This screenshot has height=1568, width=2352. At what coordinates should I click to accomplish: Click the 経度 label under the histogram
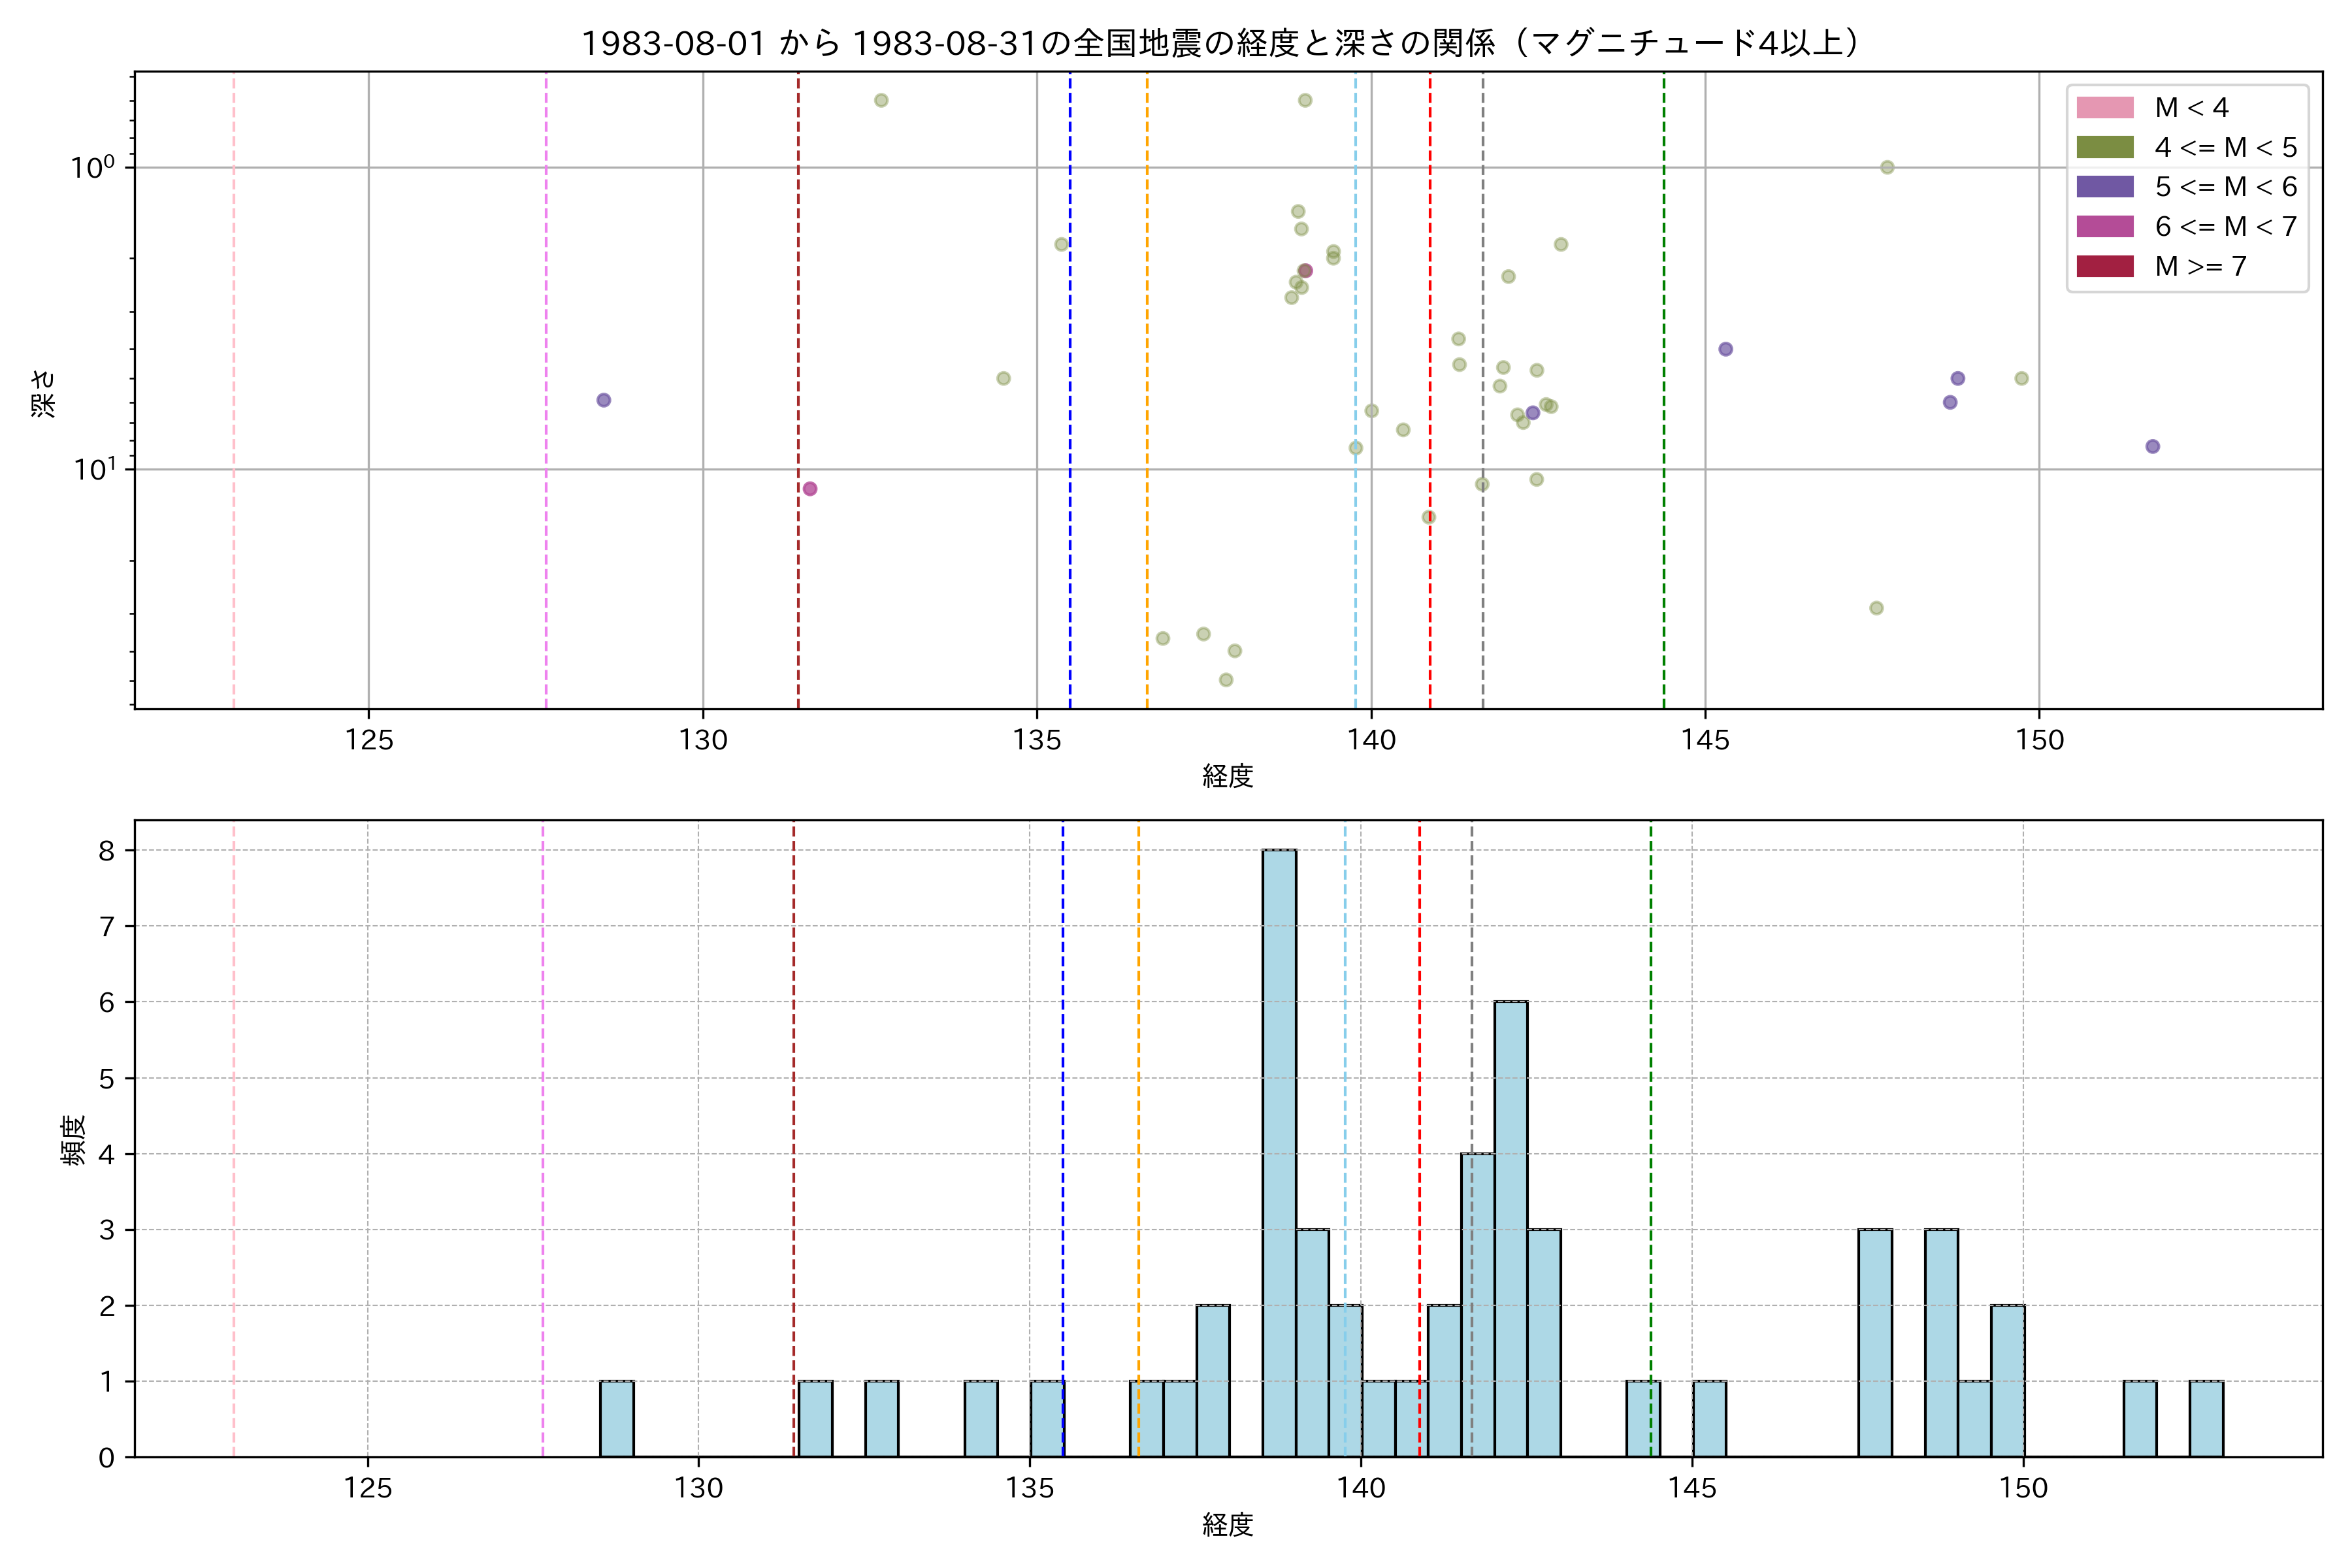(1227, 1525)
